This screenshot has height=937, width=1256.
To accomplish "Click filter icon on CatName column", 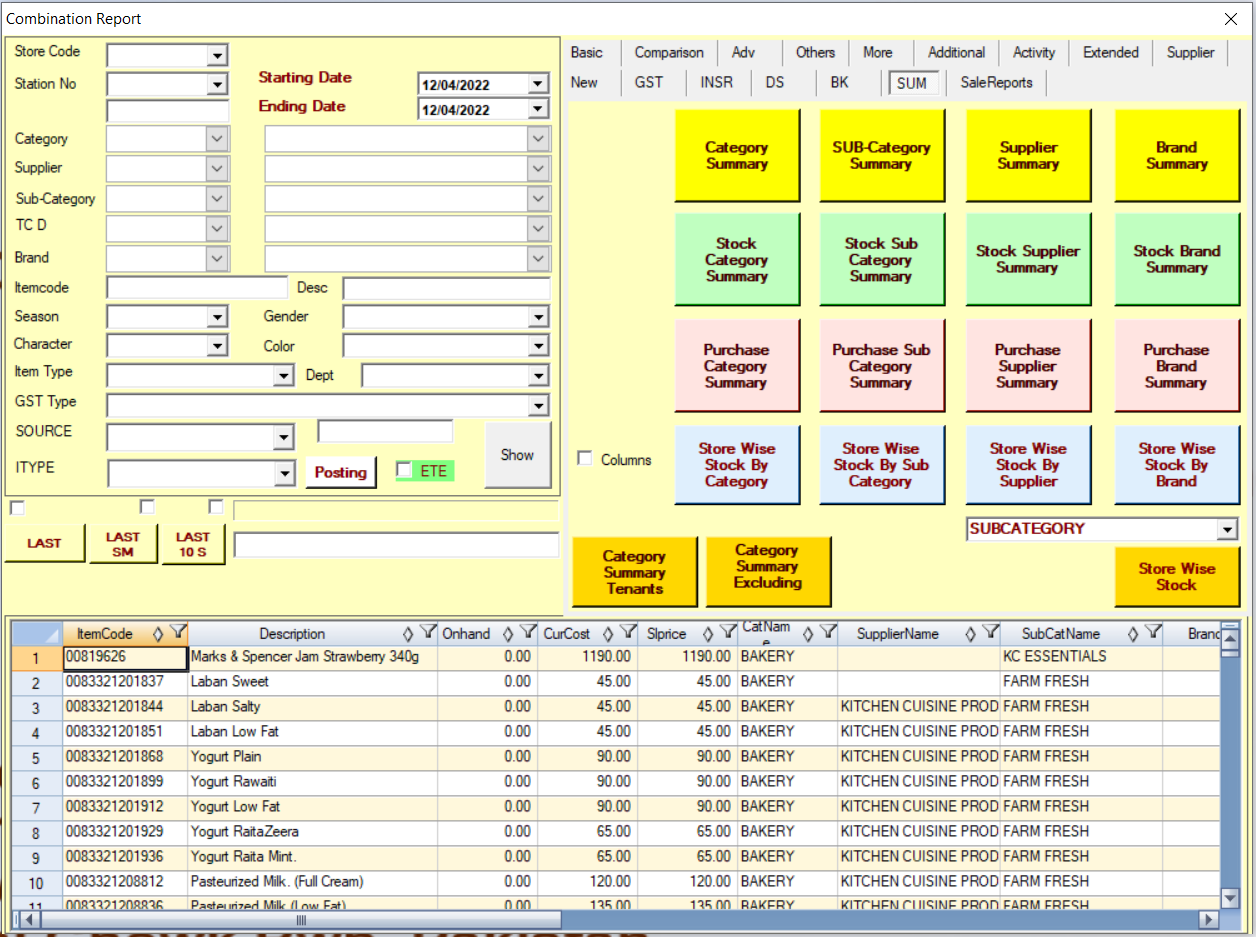I will coord(828,633).
